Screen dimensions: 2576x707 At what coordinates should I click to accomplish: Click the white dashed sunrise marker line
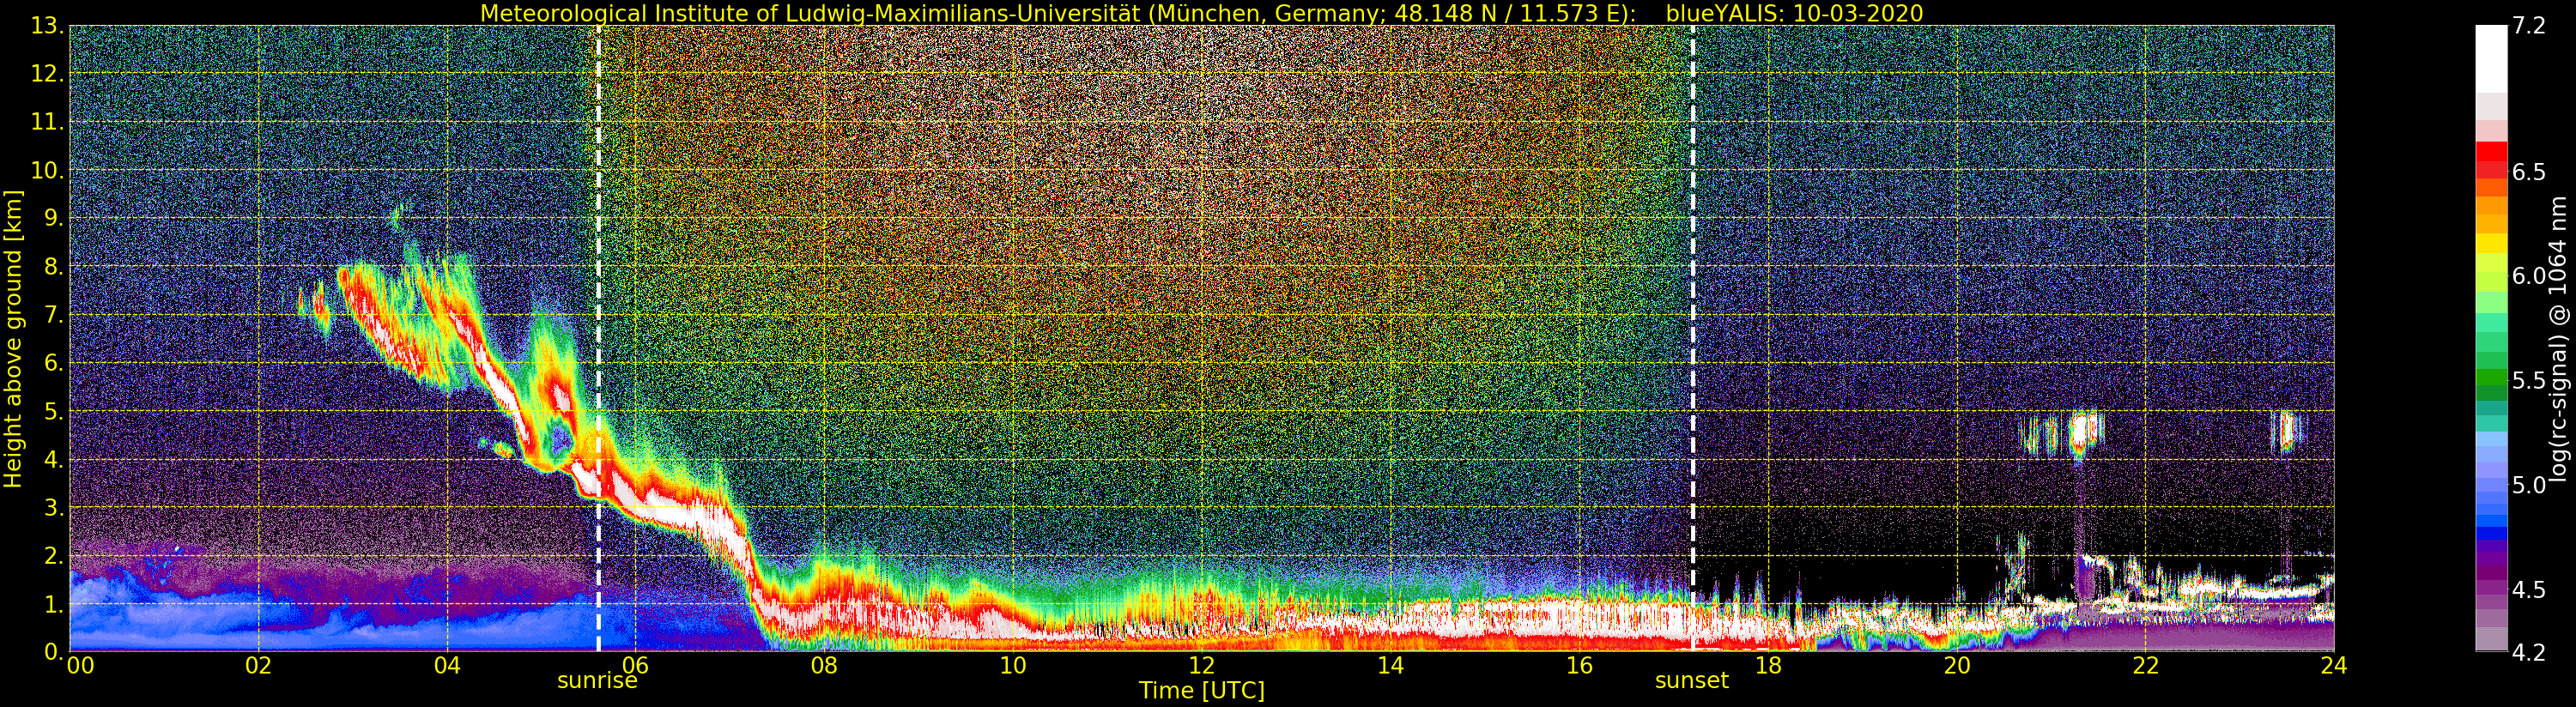tap(598, 338)
